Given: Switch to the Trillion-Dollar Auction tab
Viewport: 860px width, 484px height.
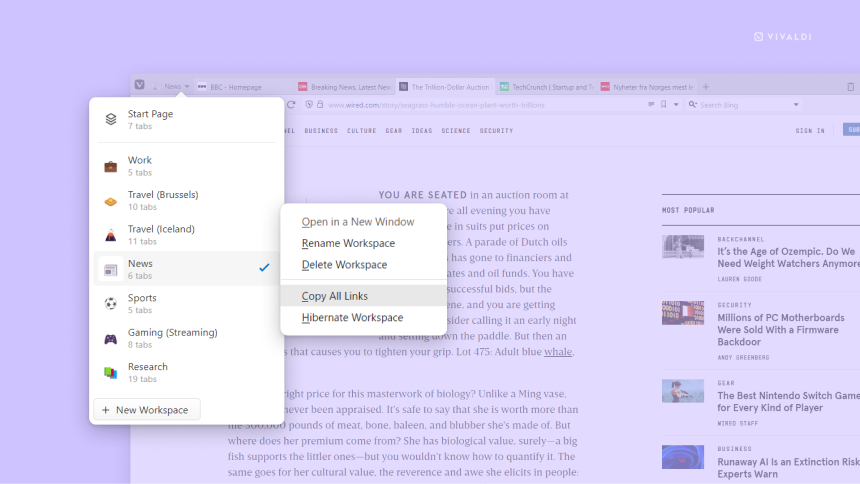Looking at the screenshot, I should pos(445,87).
